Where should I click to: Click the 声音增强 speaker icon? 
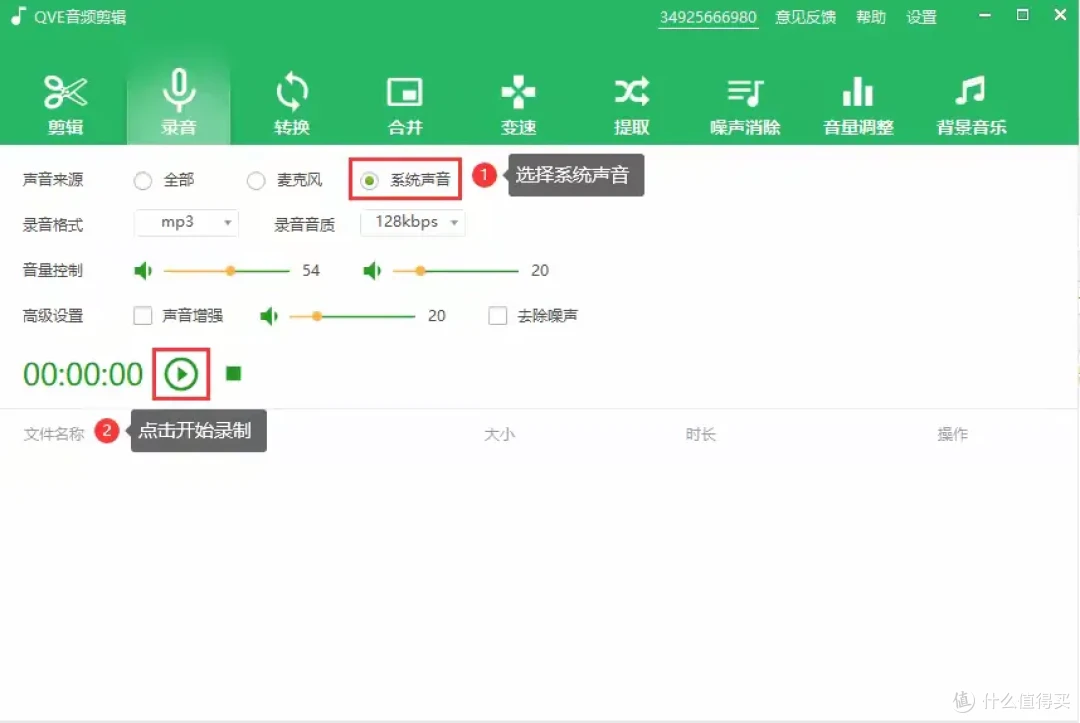pyautogui.click(x=269, y=316)
